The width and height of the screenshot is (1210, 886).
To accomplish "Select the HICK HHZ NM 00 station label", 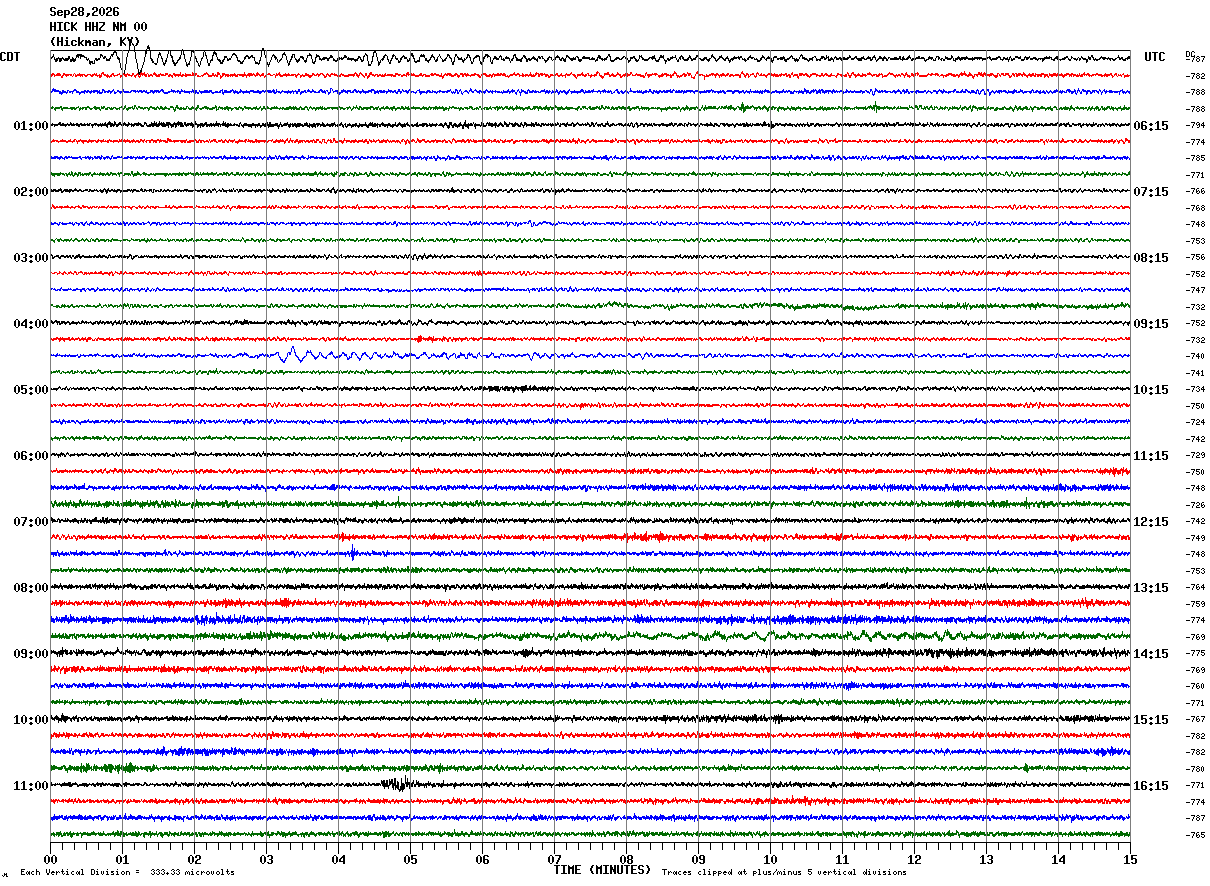I will pos(98,27).
